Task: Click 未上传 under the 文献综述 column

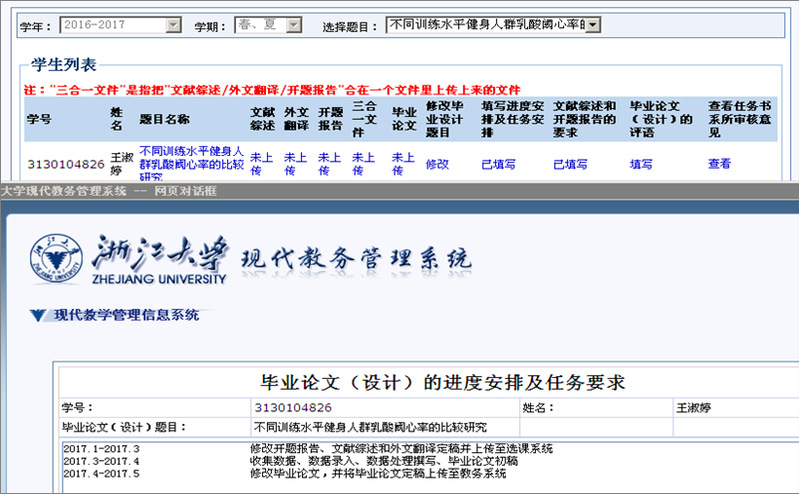Action: point(260,163)
